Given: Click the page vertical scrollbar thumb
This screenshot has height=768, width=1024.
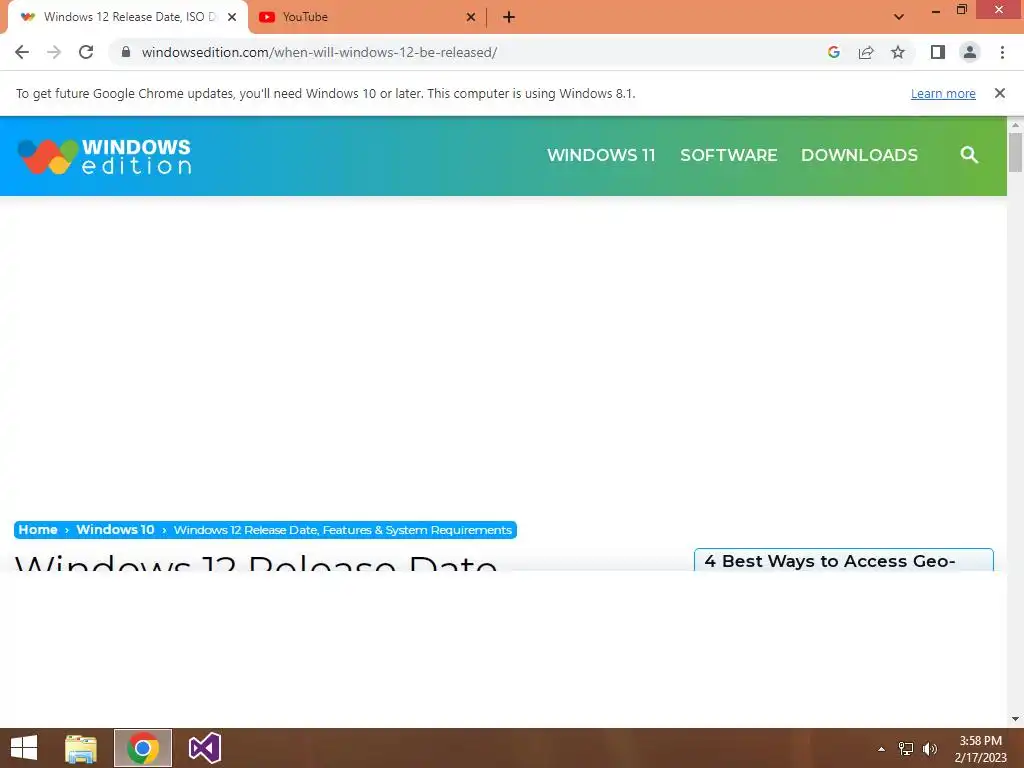Looking at the screenshot, I should 1014,152.
